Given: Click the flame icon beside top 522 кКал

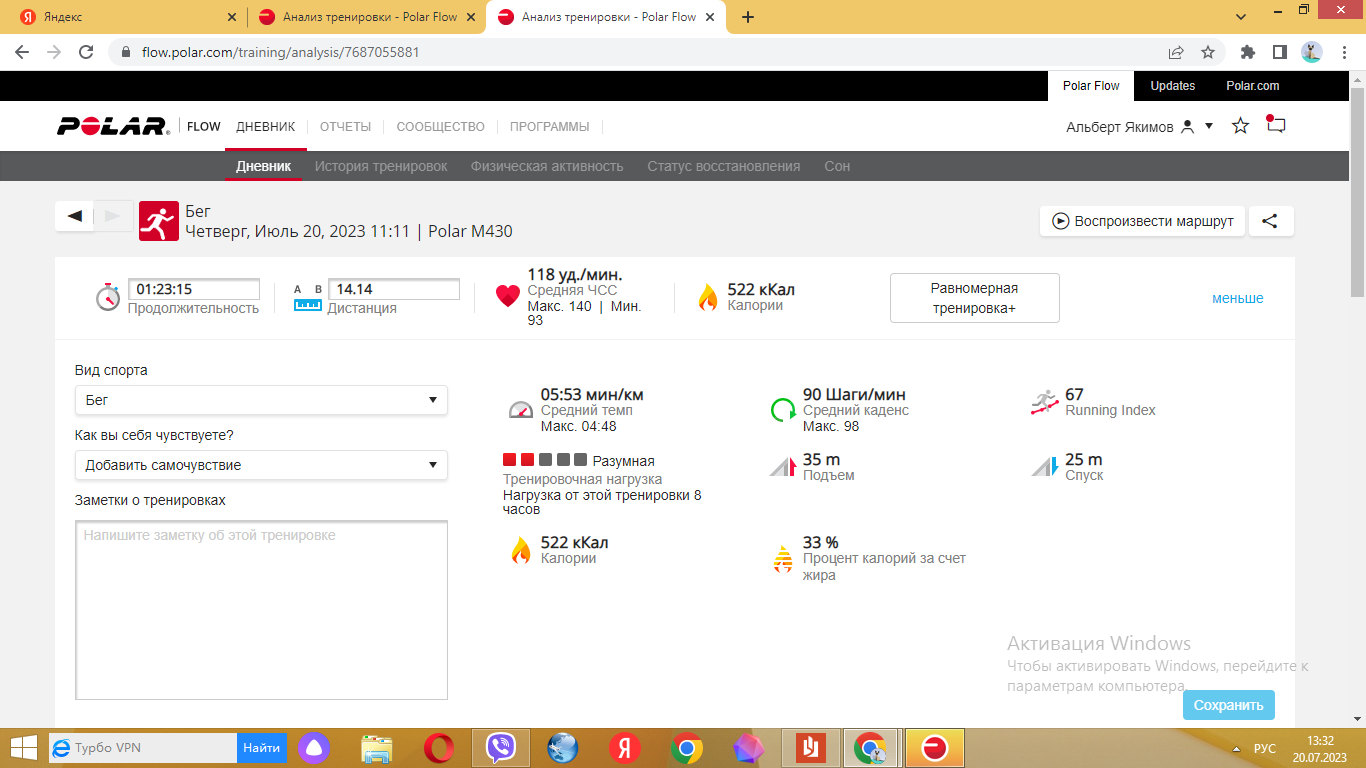Looking at the screenshot, I should click(x=708, y=297).
